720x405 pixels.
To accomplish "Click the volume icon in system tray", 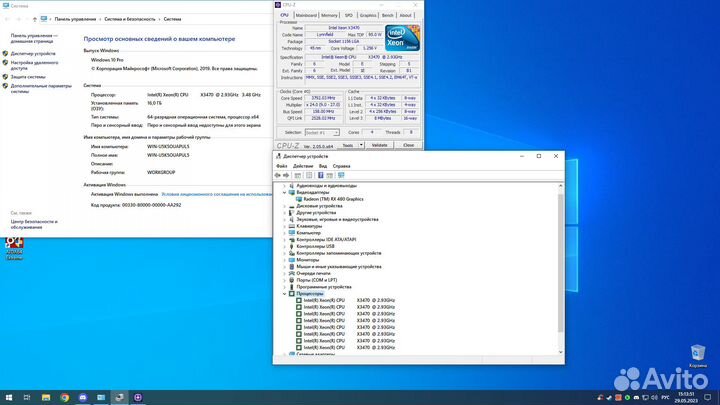I will (654, 397).
